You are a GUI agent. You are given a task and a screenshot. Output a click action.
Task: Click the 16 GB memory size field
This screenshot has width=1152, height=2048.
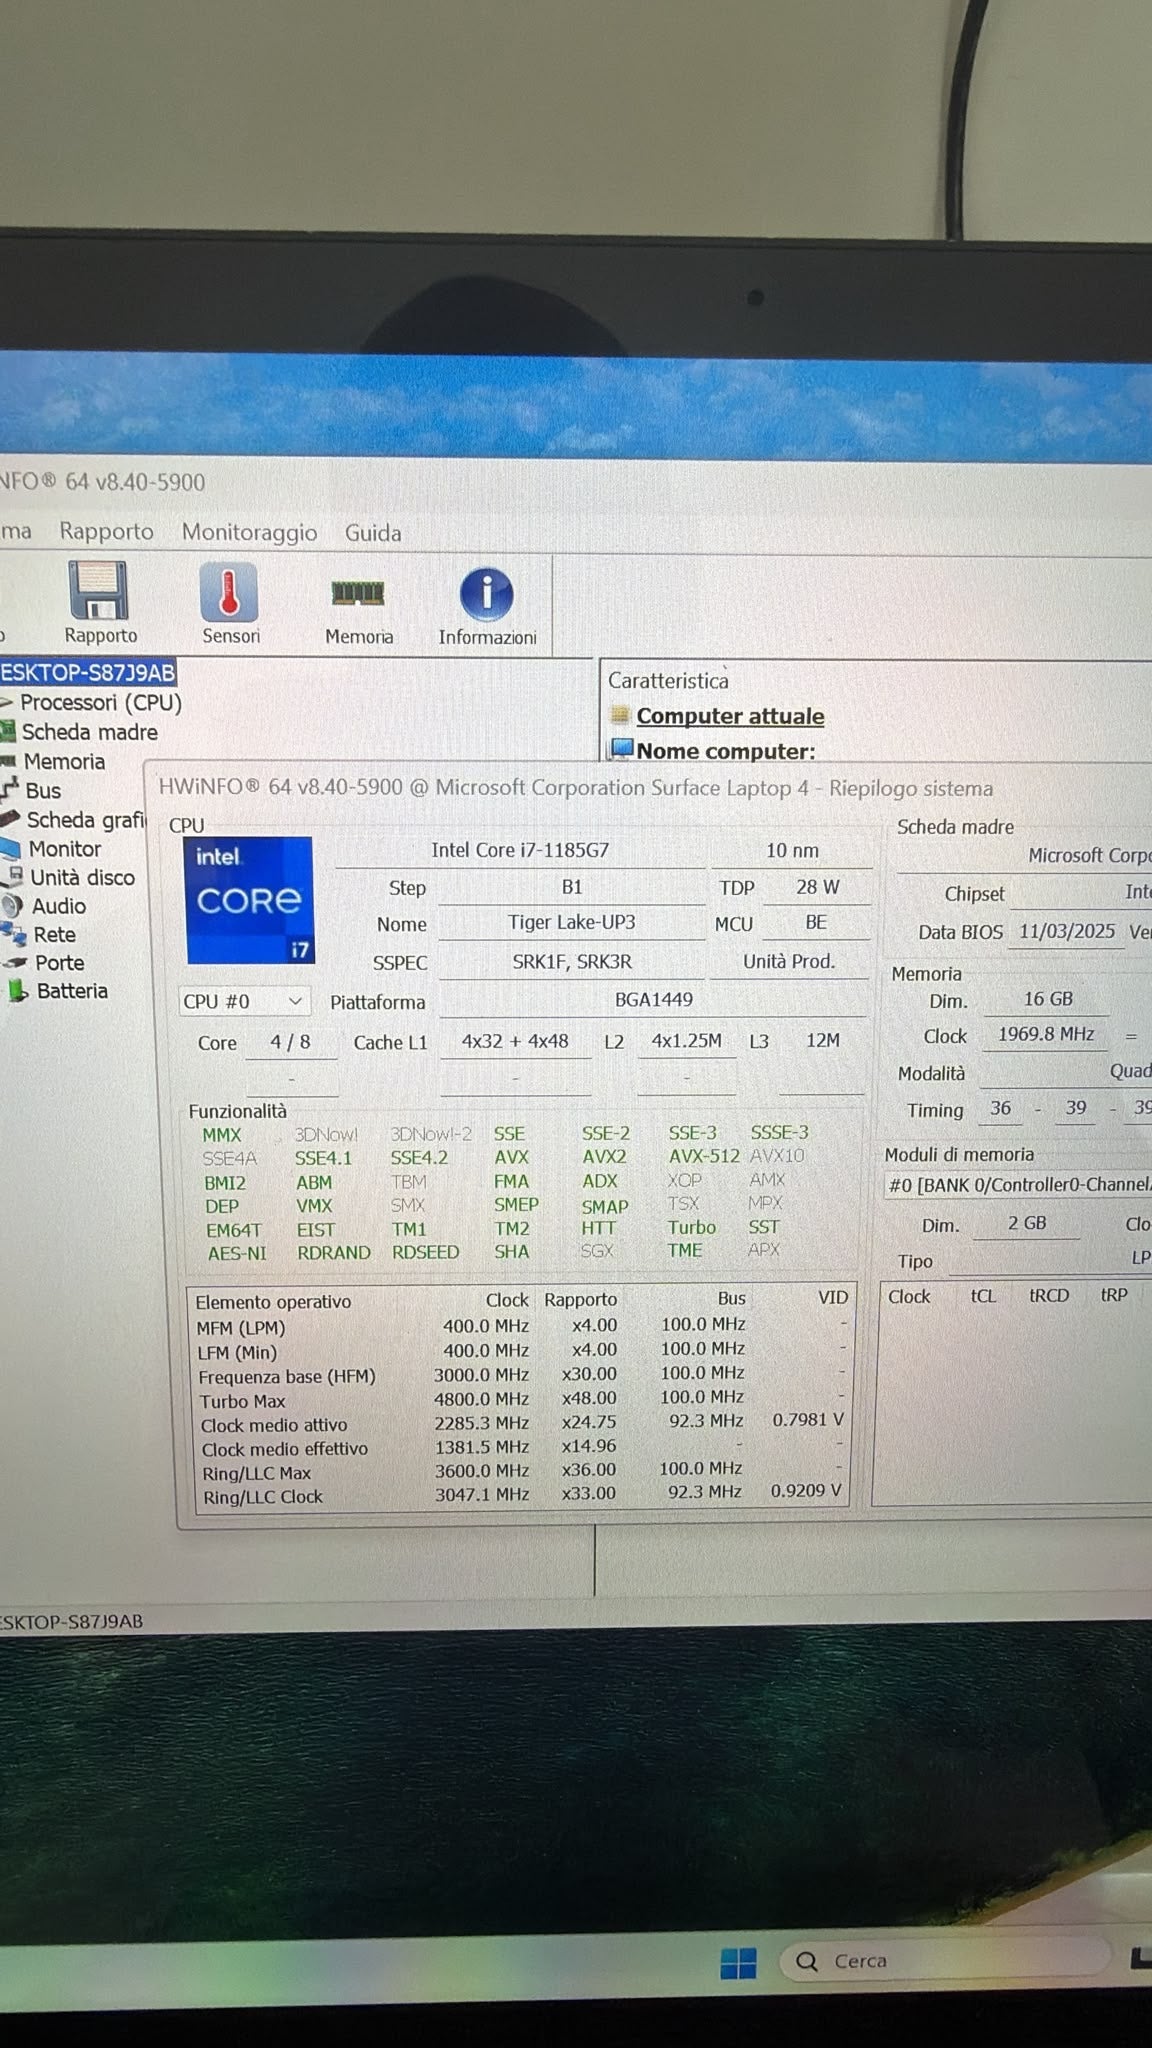(1047, 999)
